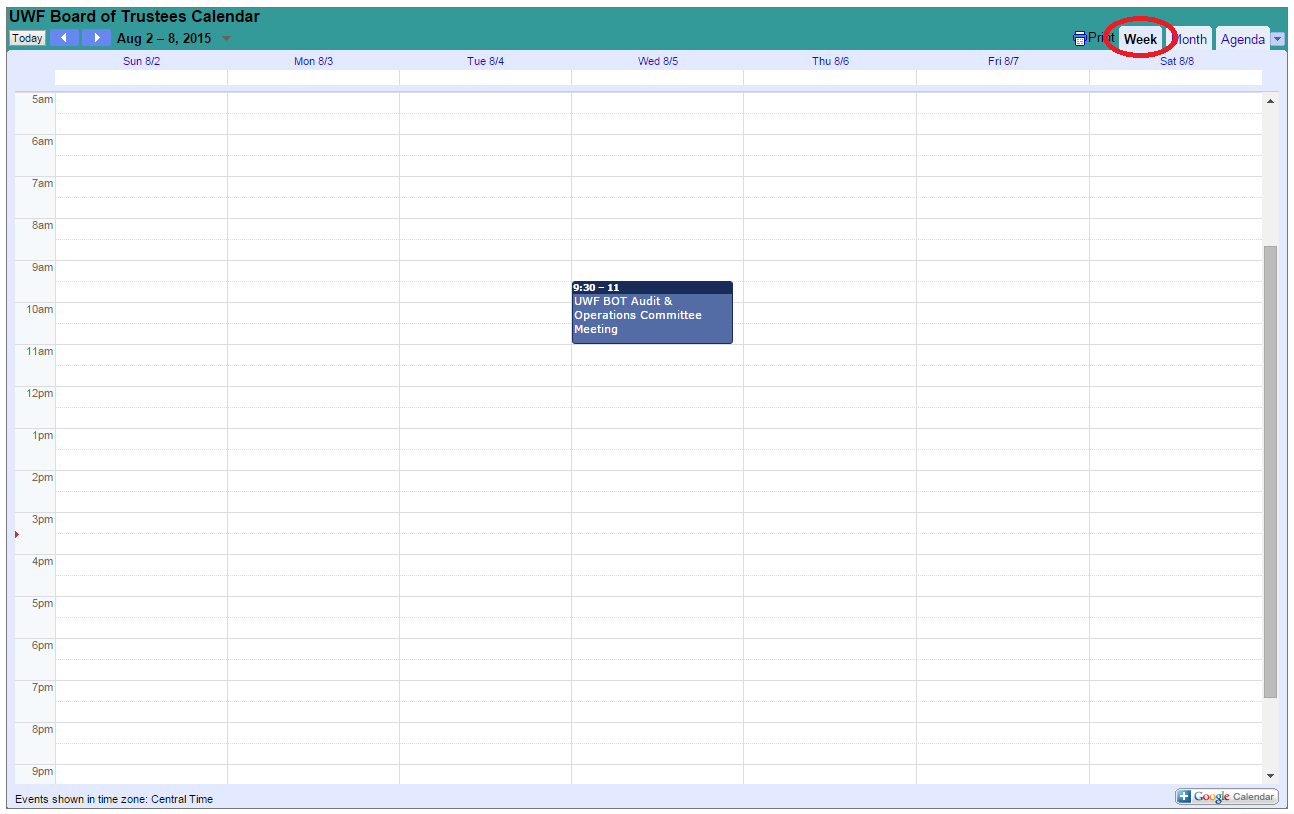Click the Thu 8/6 day header

(830, 61)
